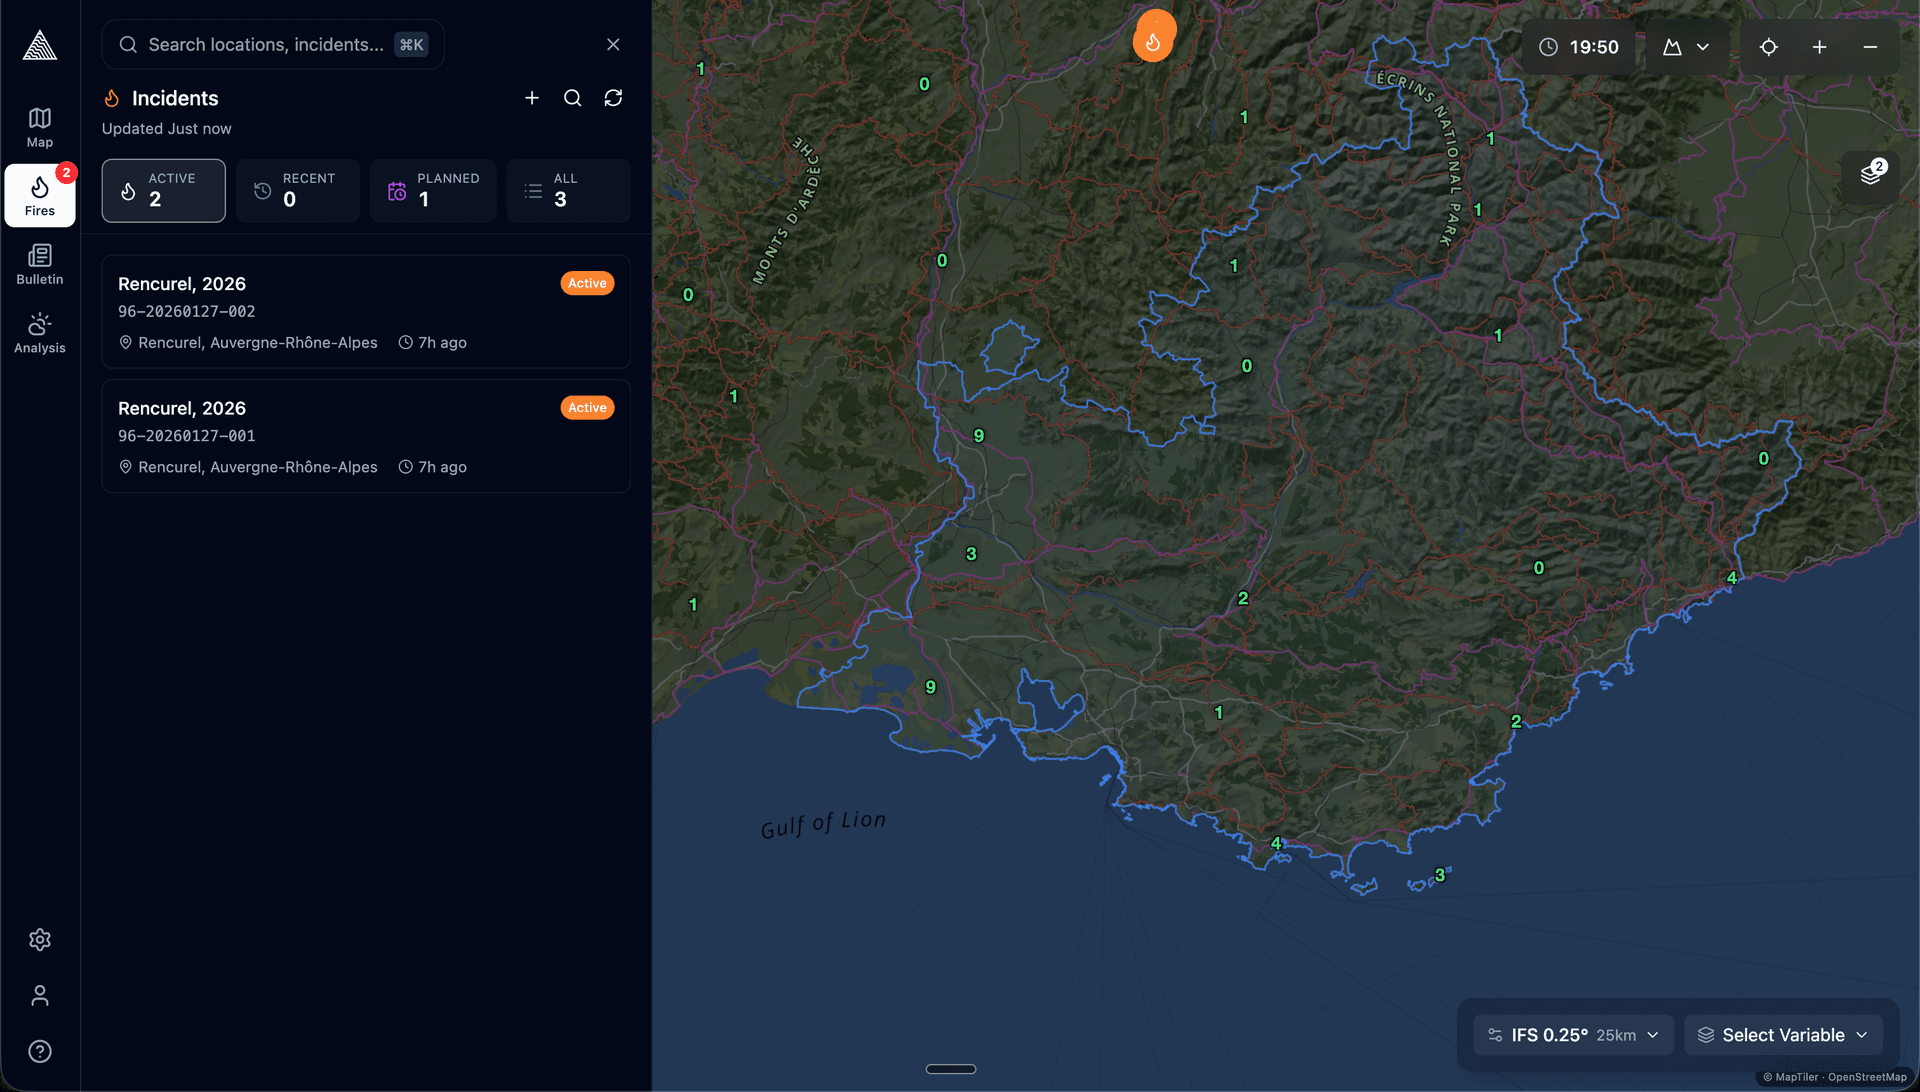Viewport: 1920px width, 1092px height.
Task: Toggle the RECENT incidents filter
Action: tap(297, 190)
